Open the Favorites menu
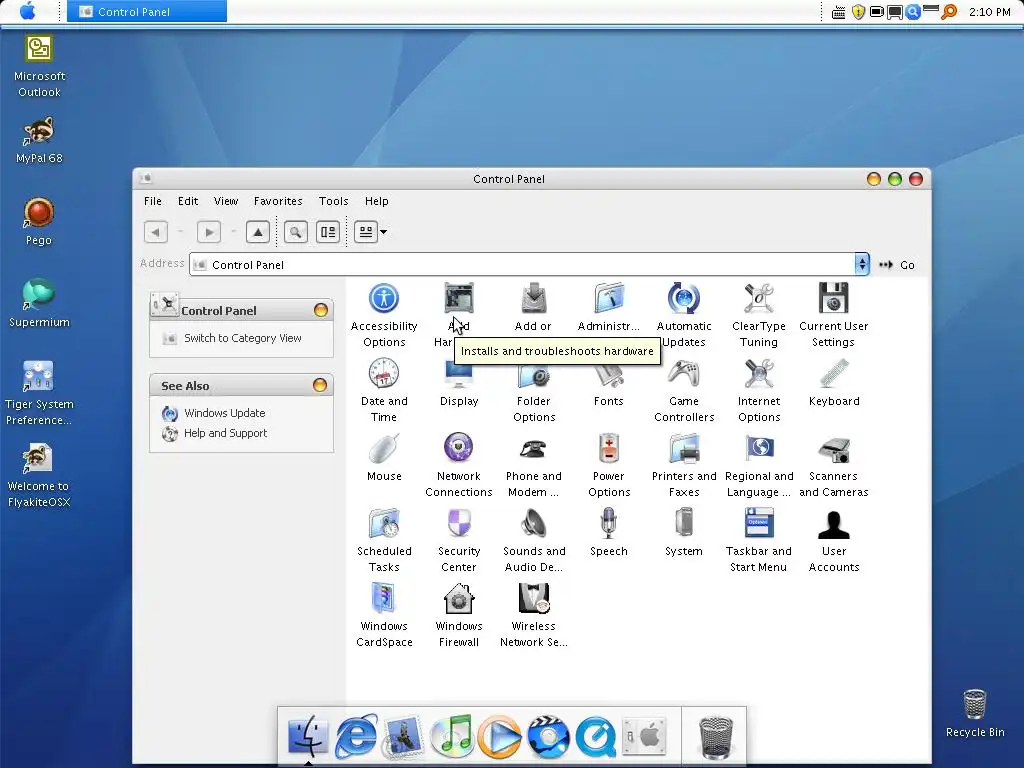This screenshot has width=1024, height=768. pyautogui.click(x=278, y=201)
